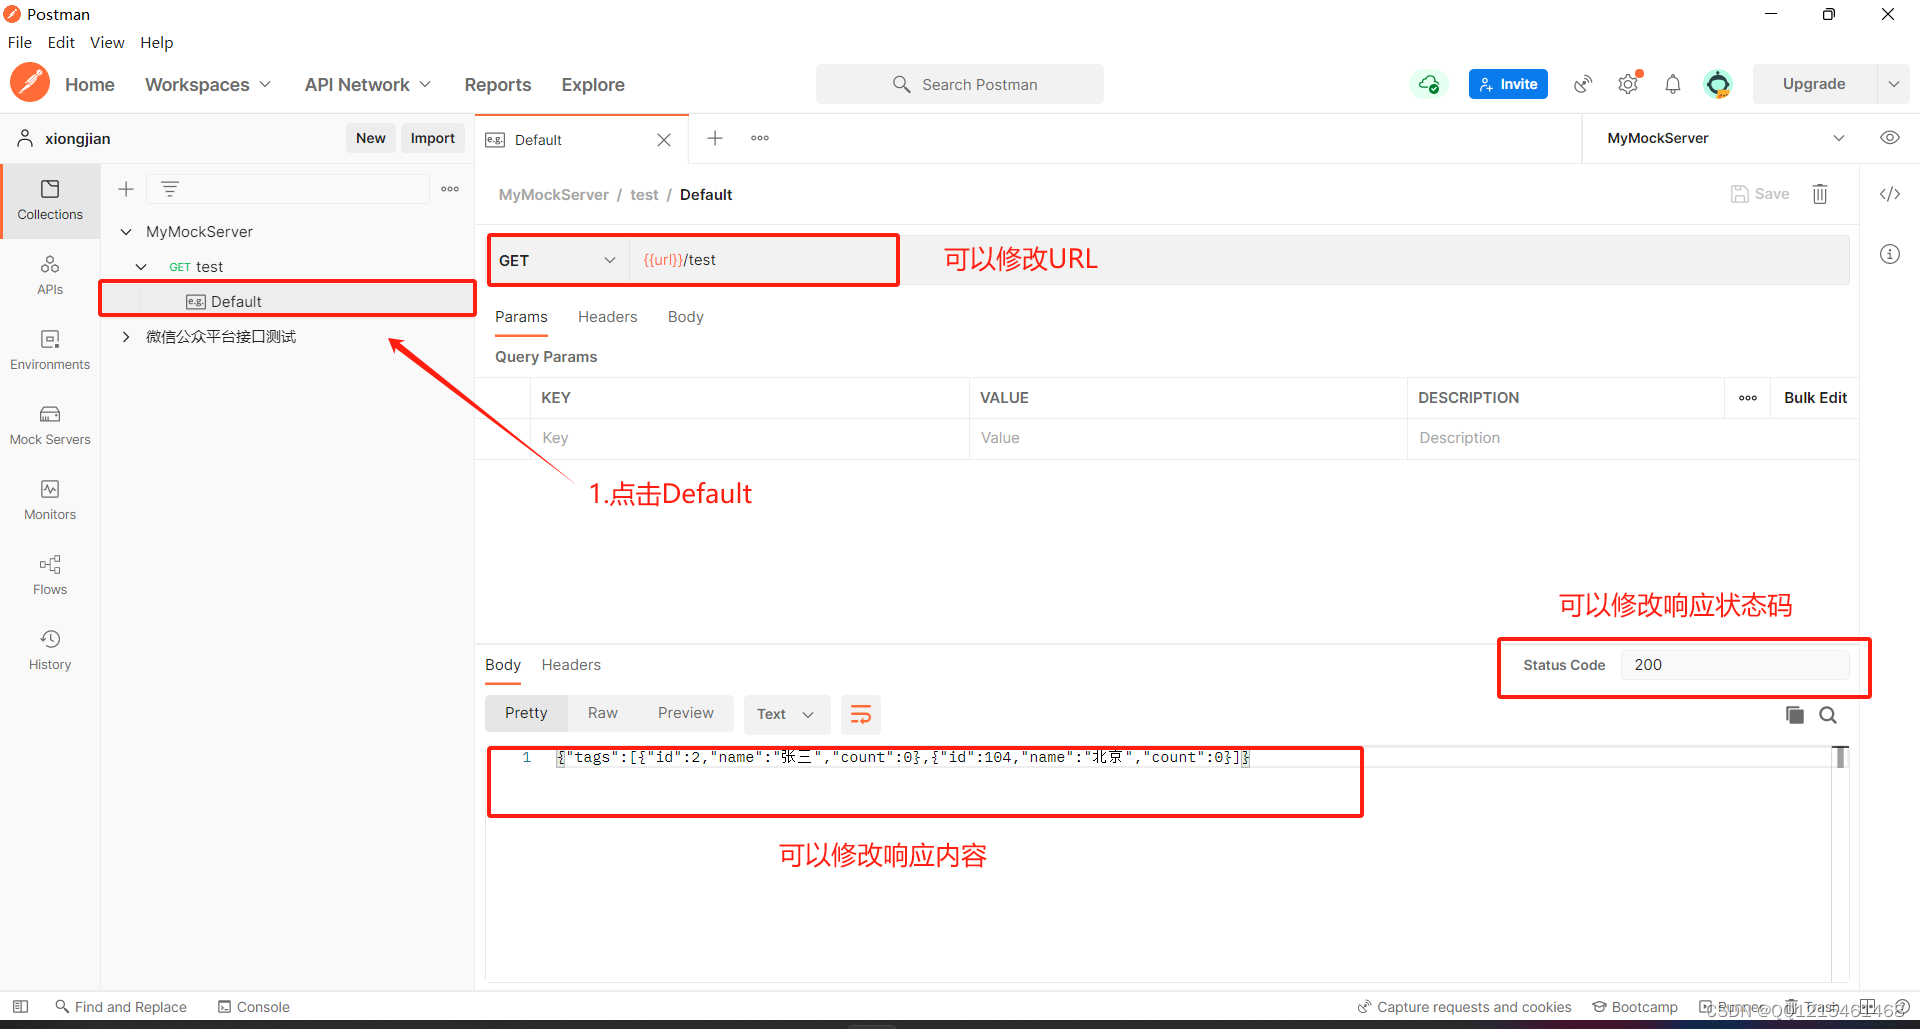Open the Flows sidebar panel
1920x1029 pixels.
click(50, 575)
